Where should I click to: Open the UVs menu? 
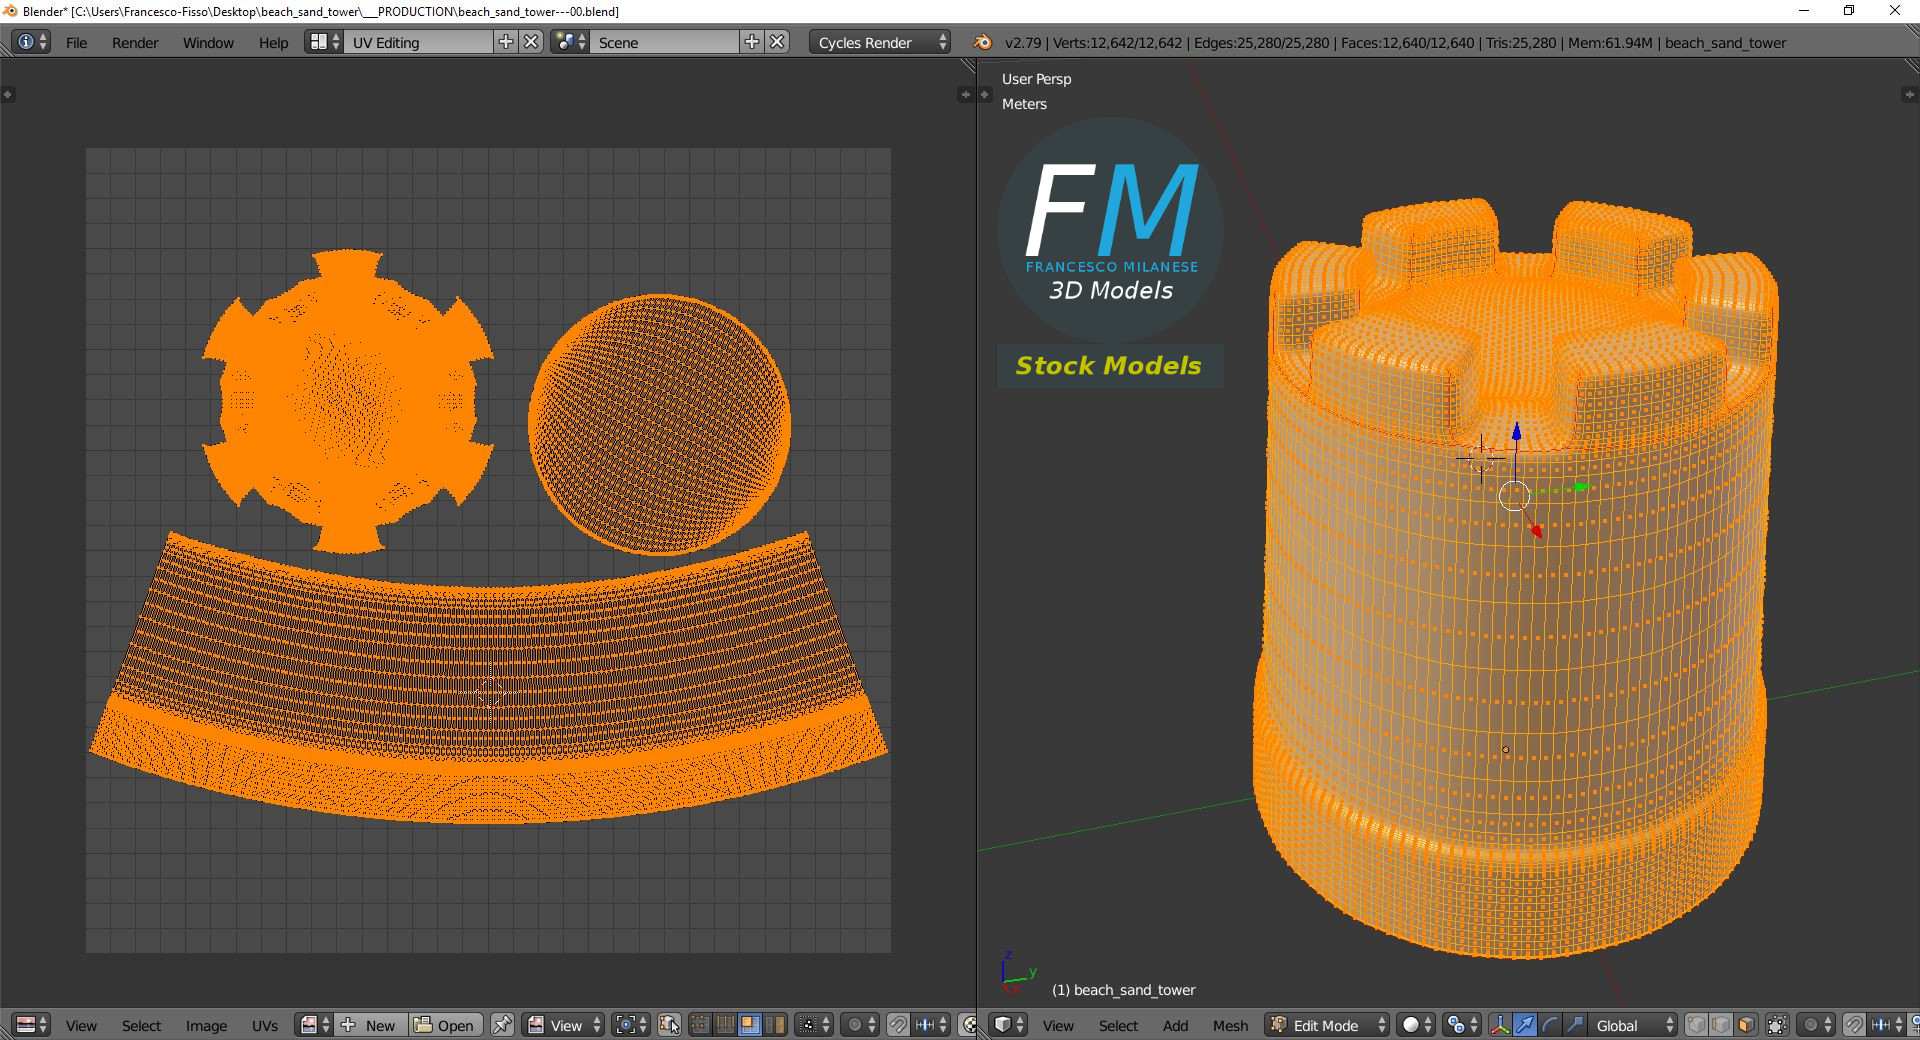[x=265, y=1025]
